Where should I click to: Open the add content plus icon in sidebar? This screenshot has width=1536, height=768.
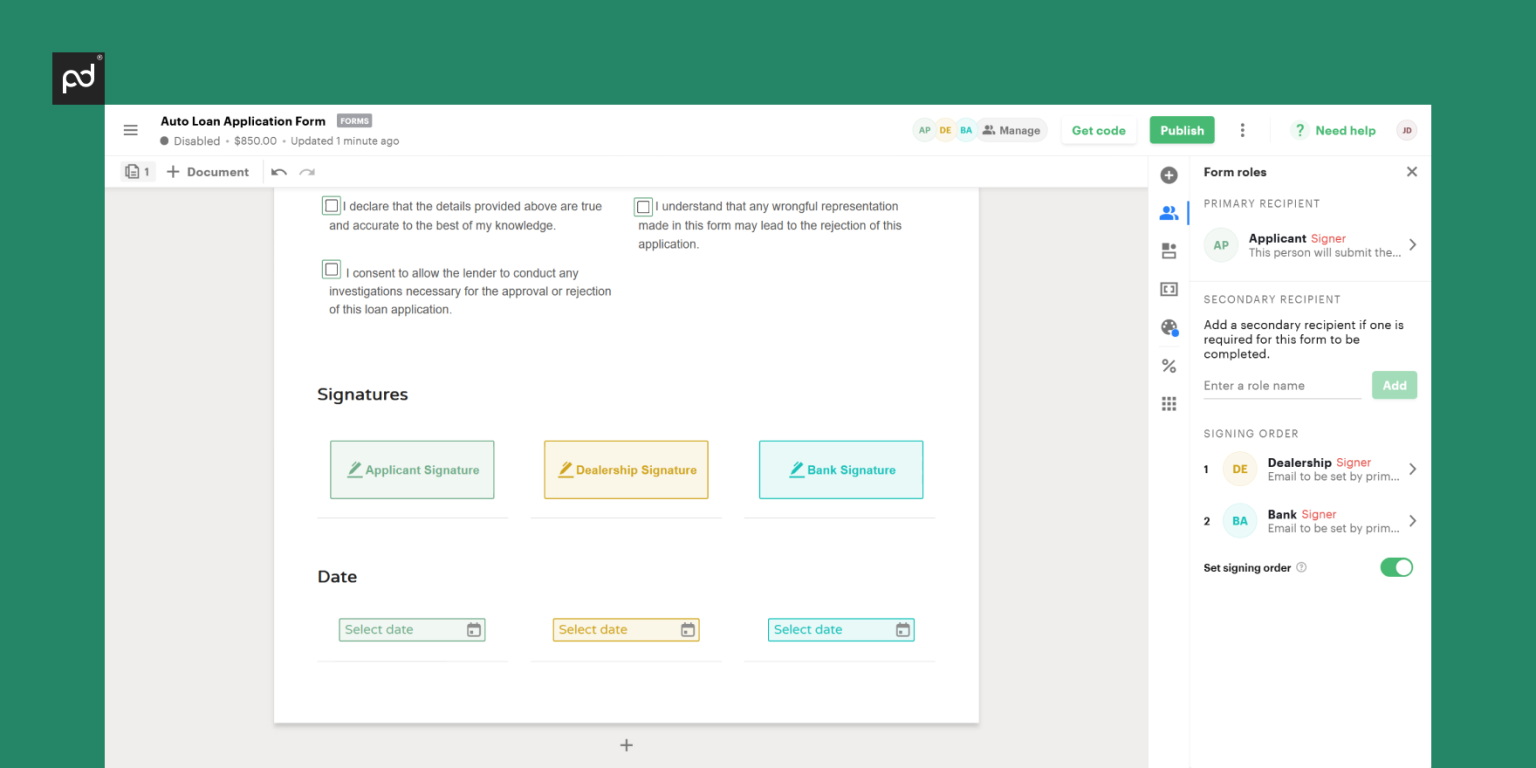(1168, 175)
